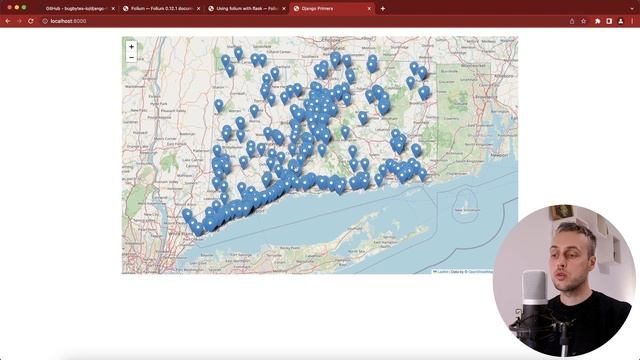Screen dimensions: 640x360
Task: Share this page icon
Action: [572, 21]
